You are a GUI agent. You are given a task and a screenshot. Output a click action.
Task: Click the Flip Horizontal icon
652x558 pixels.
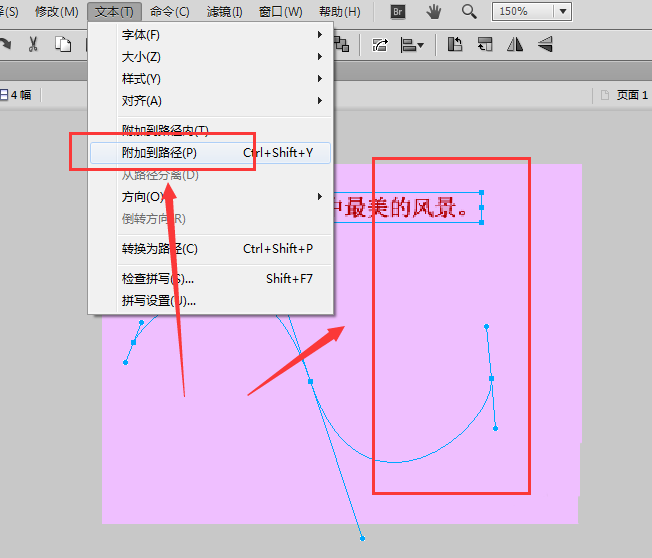515,44
